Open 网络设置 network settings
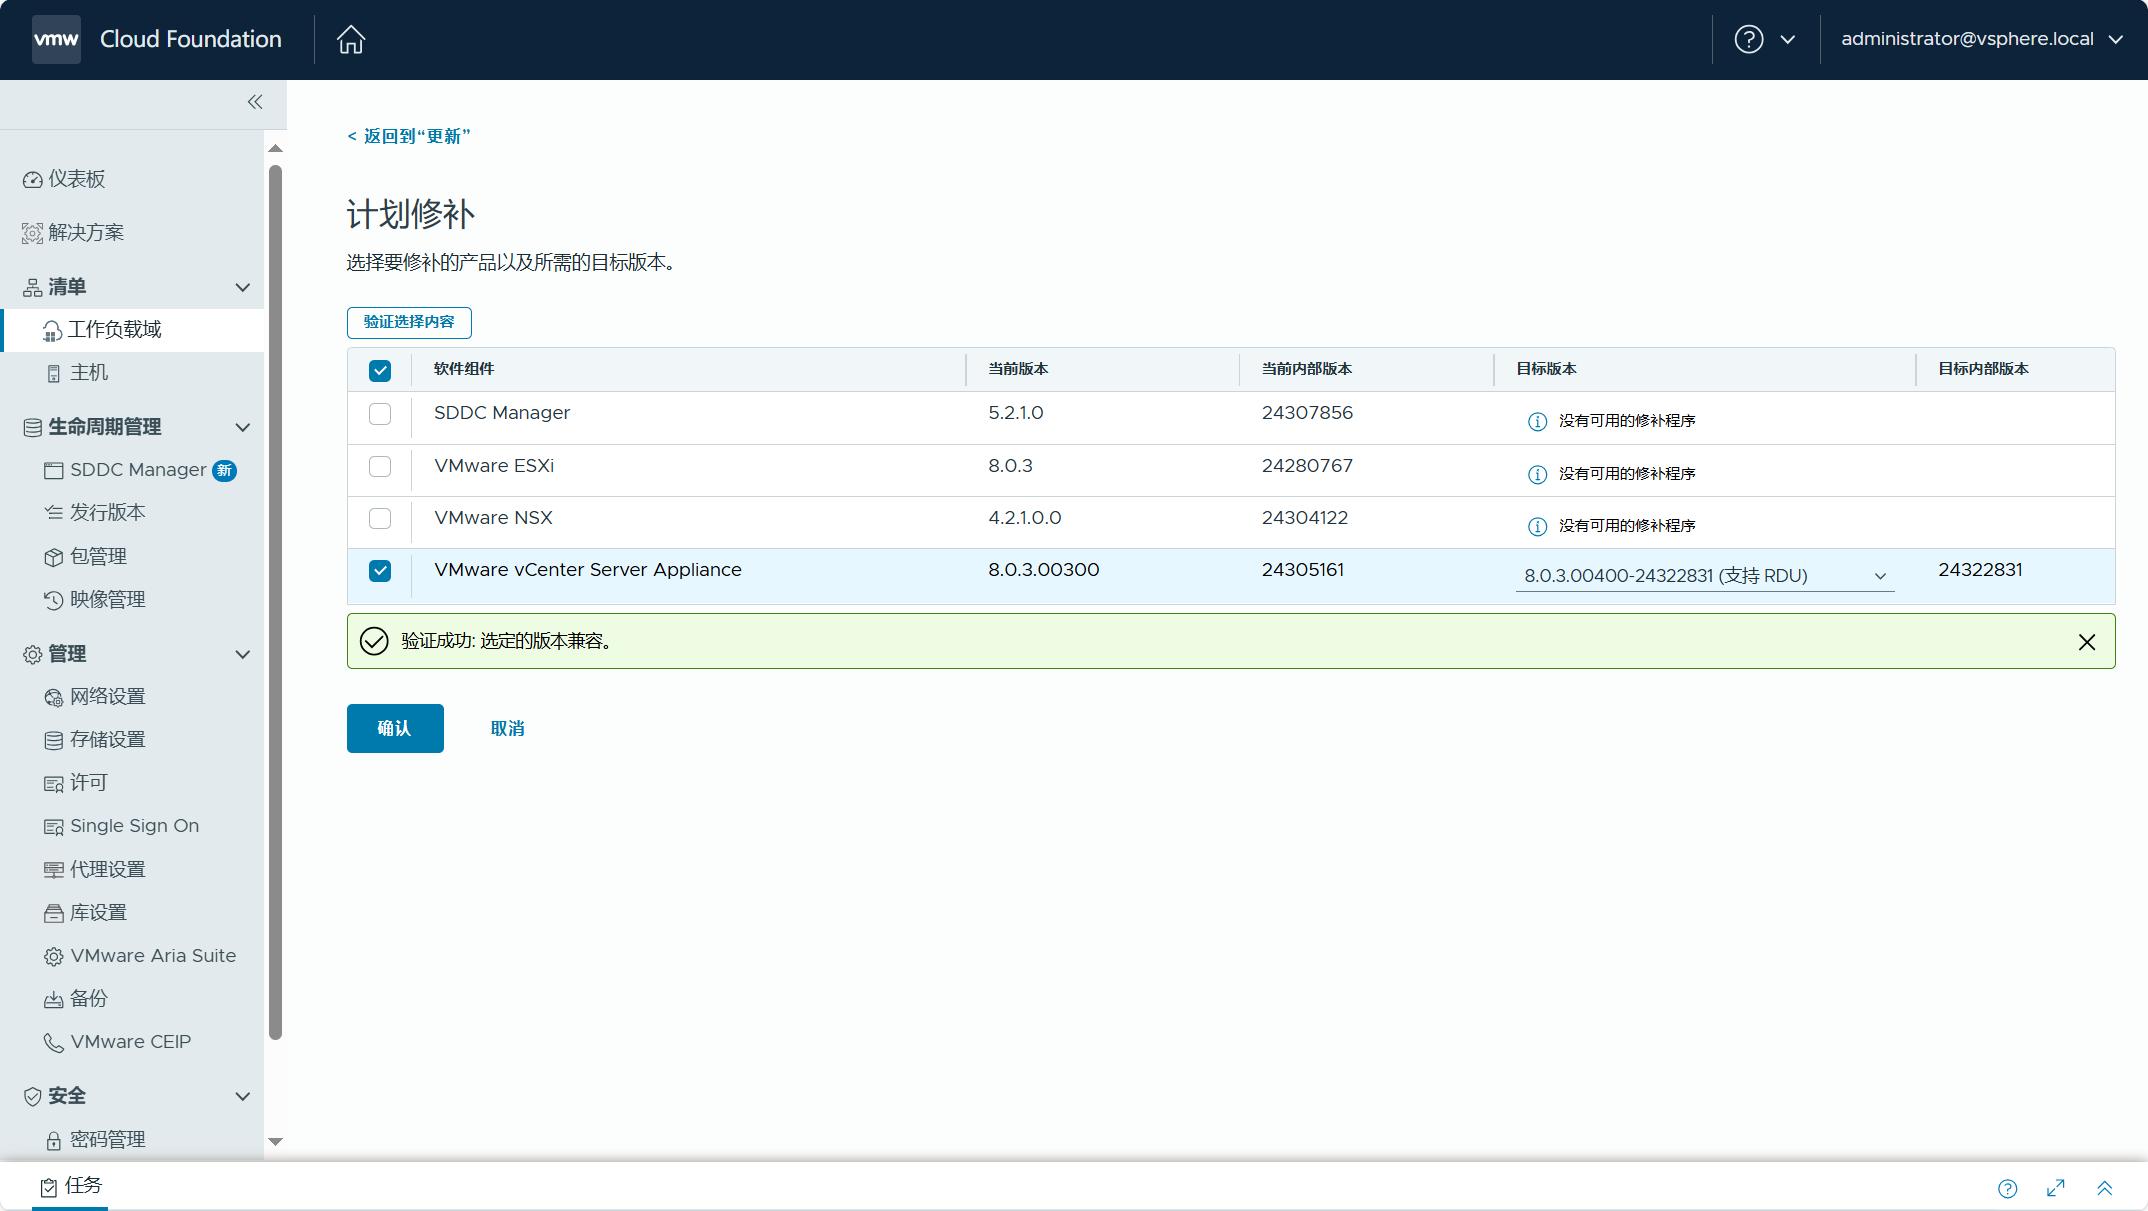 click(x=95, y=697)
